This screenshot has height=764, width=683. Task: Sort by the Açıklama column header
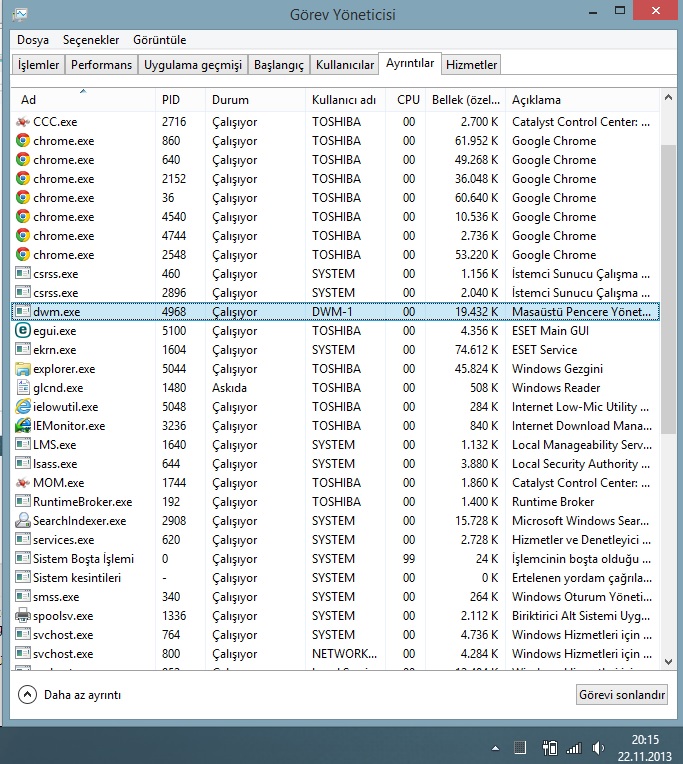tap(583, 100)
